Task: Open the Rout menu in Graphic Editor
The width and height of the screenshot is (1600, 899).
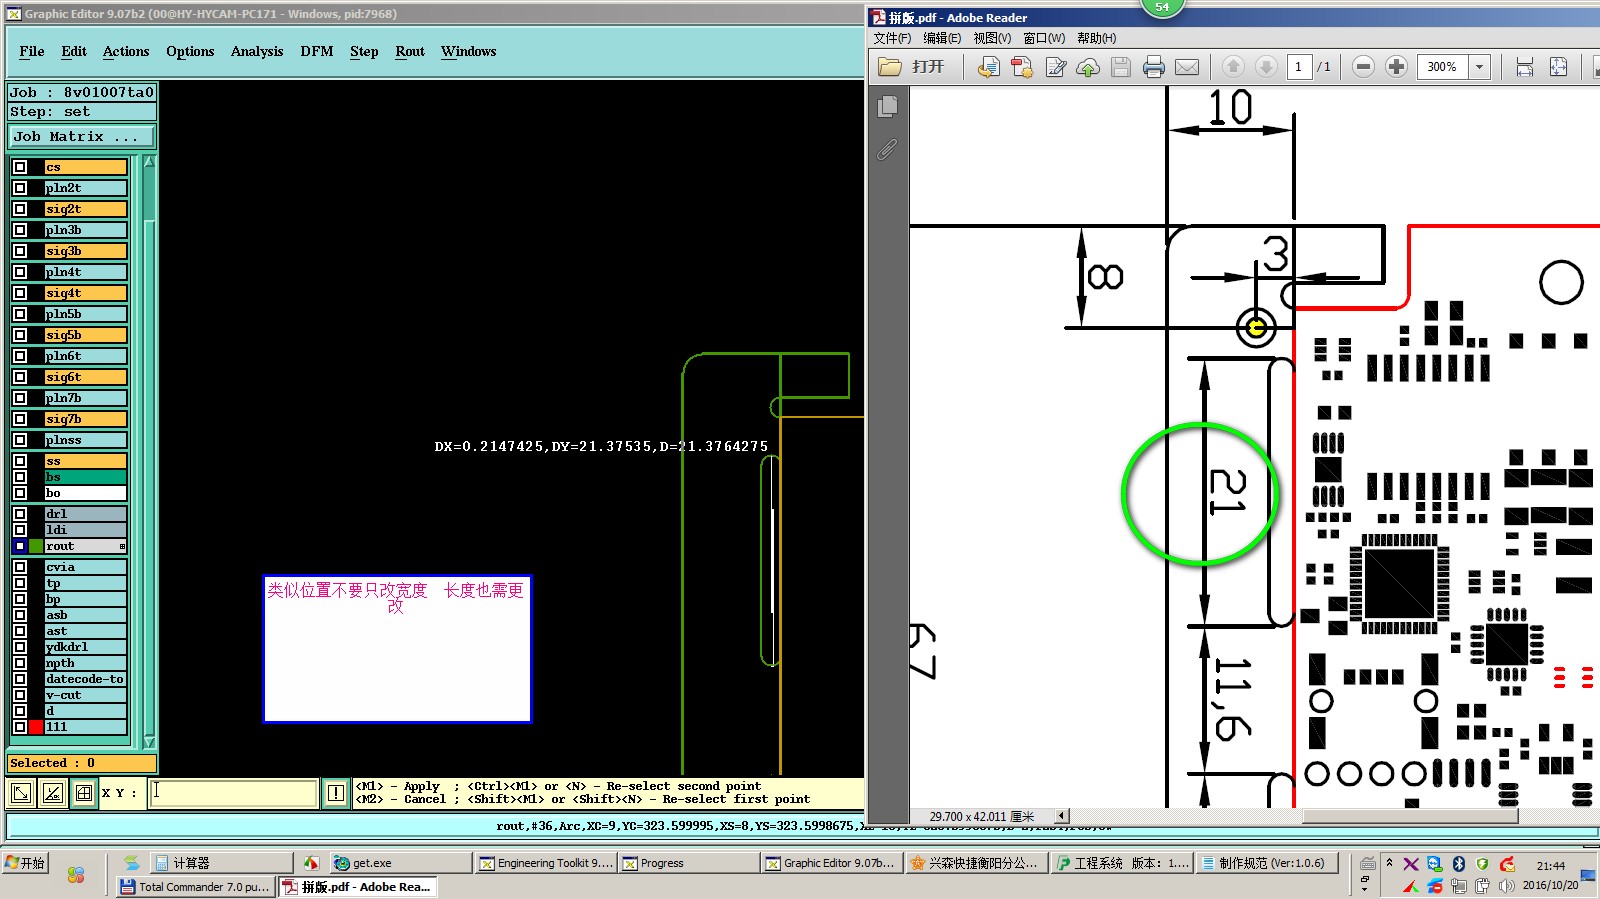Action: (410, 52)
